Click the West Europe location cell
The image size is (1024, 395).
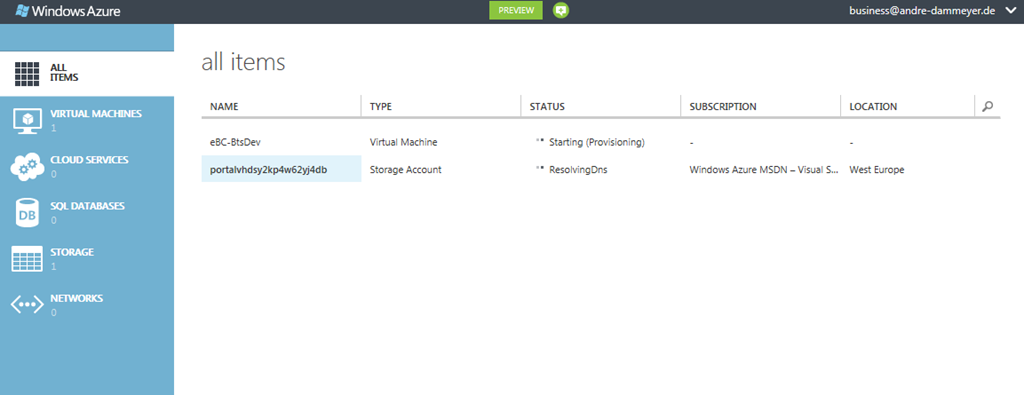(x=876, y=170)
